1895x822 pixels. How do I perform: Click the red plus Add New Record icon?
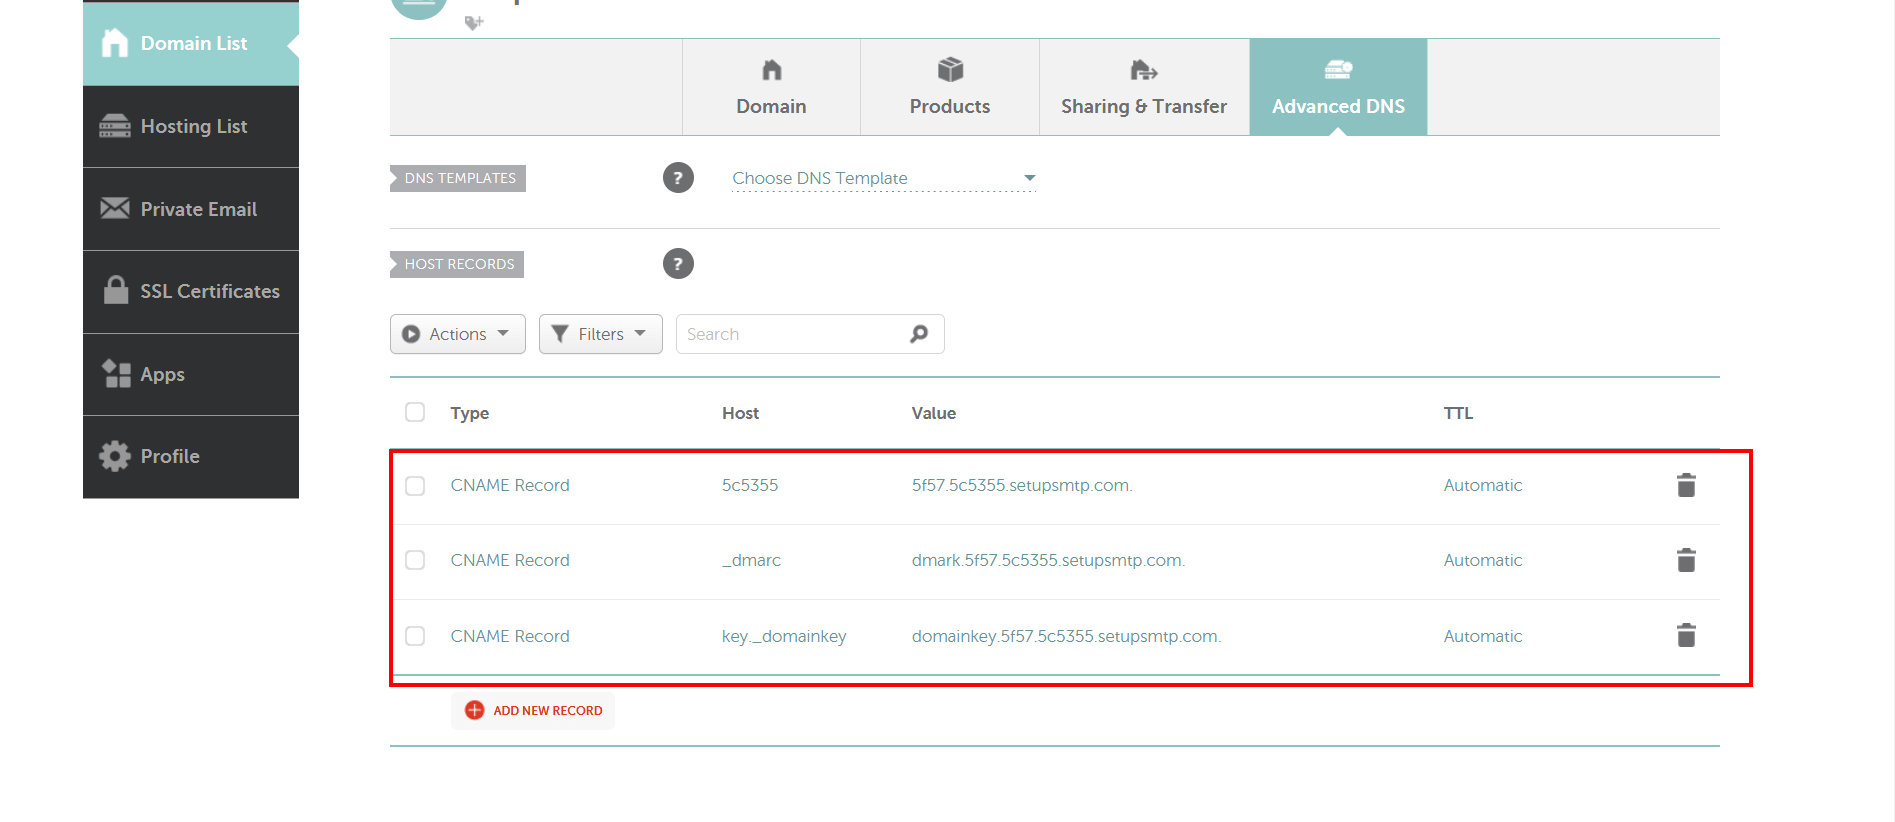[474, 710]
